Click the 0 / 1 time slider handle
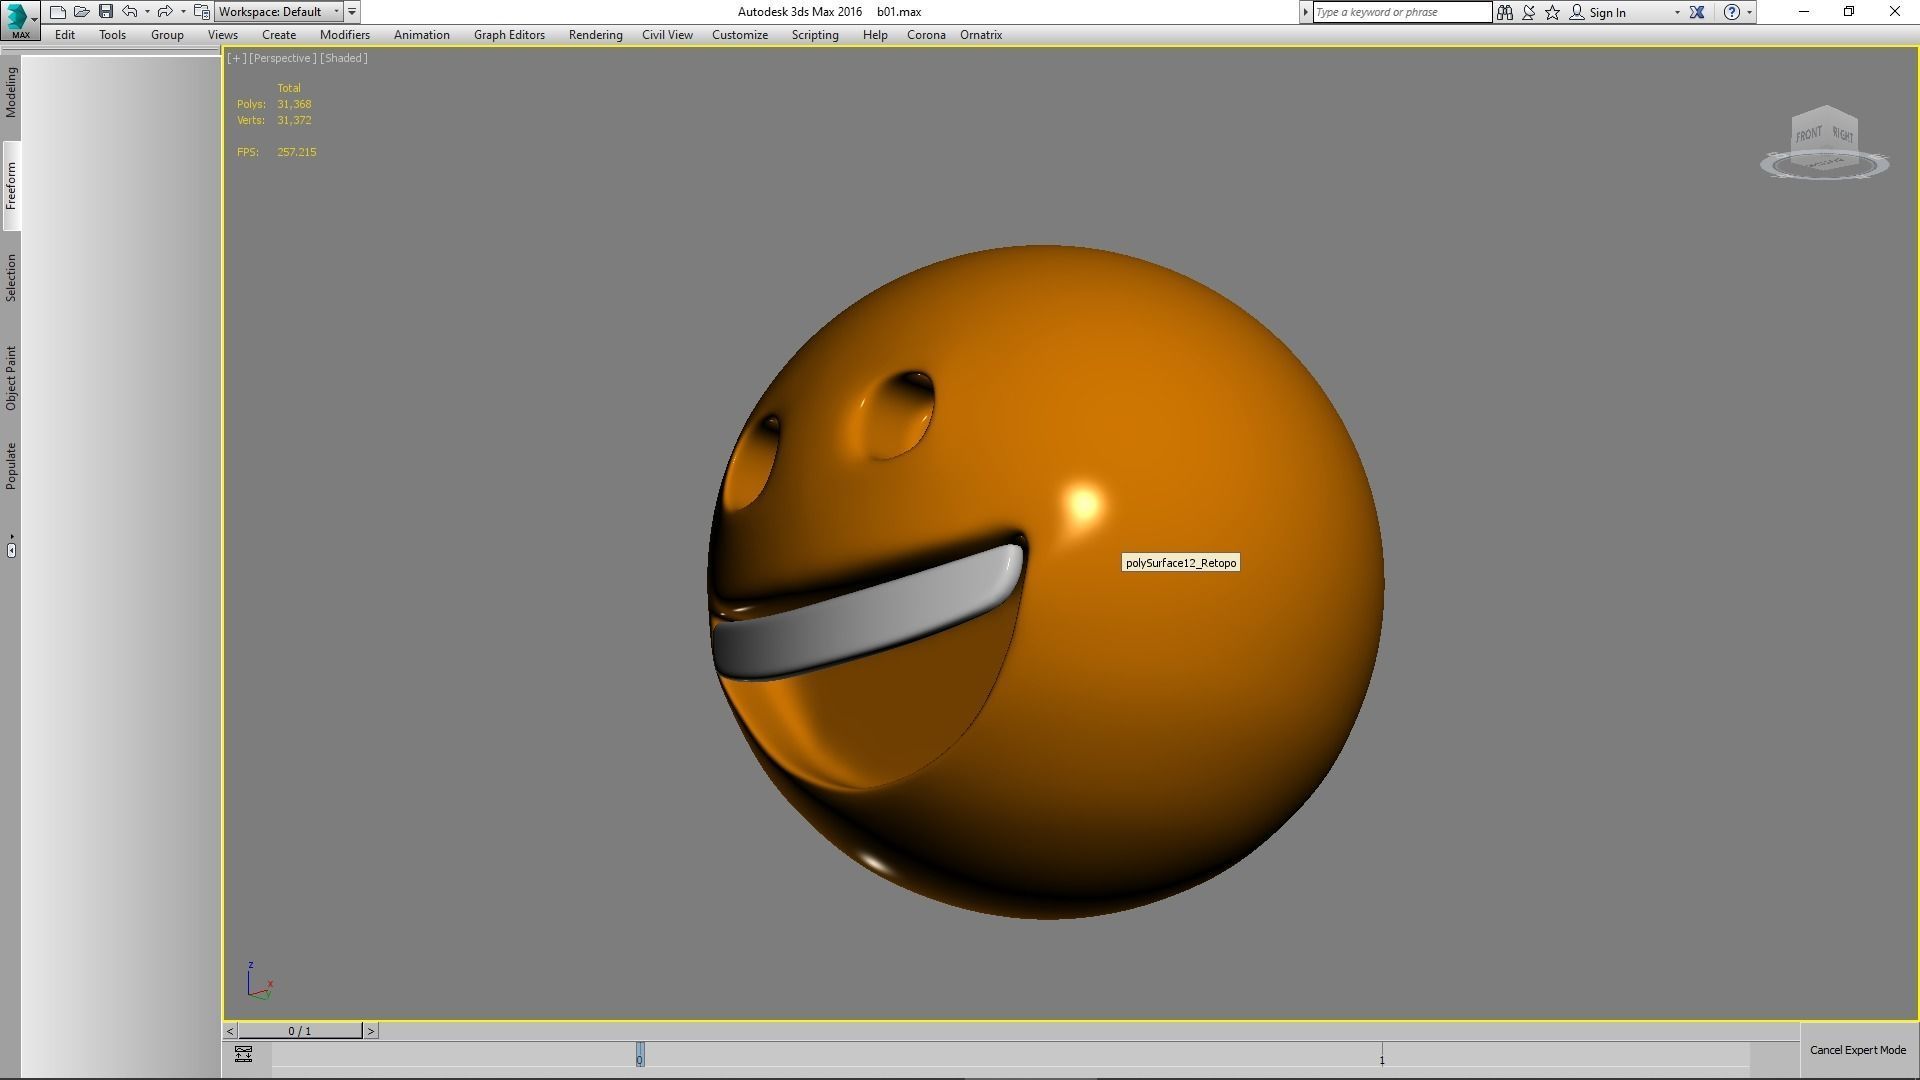The image size is (1920, 1080). coord(300,1031)
